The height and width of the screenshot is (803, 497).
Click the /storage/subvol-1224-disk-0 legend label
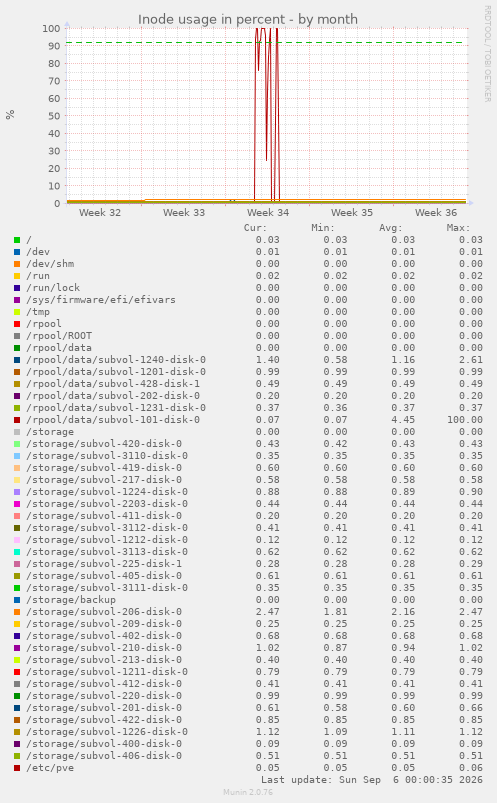point(107,492)
